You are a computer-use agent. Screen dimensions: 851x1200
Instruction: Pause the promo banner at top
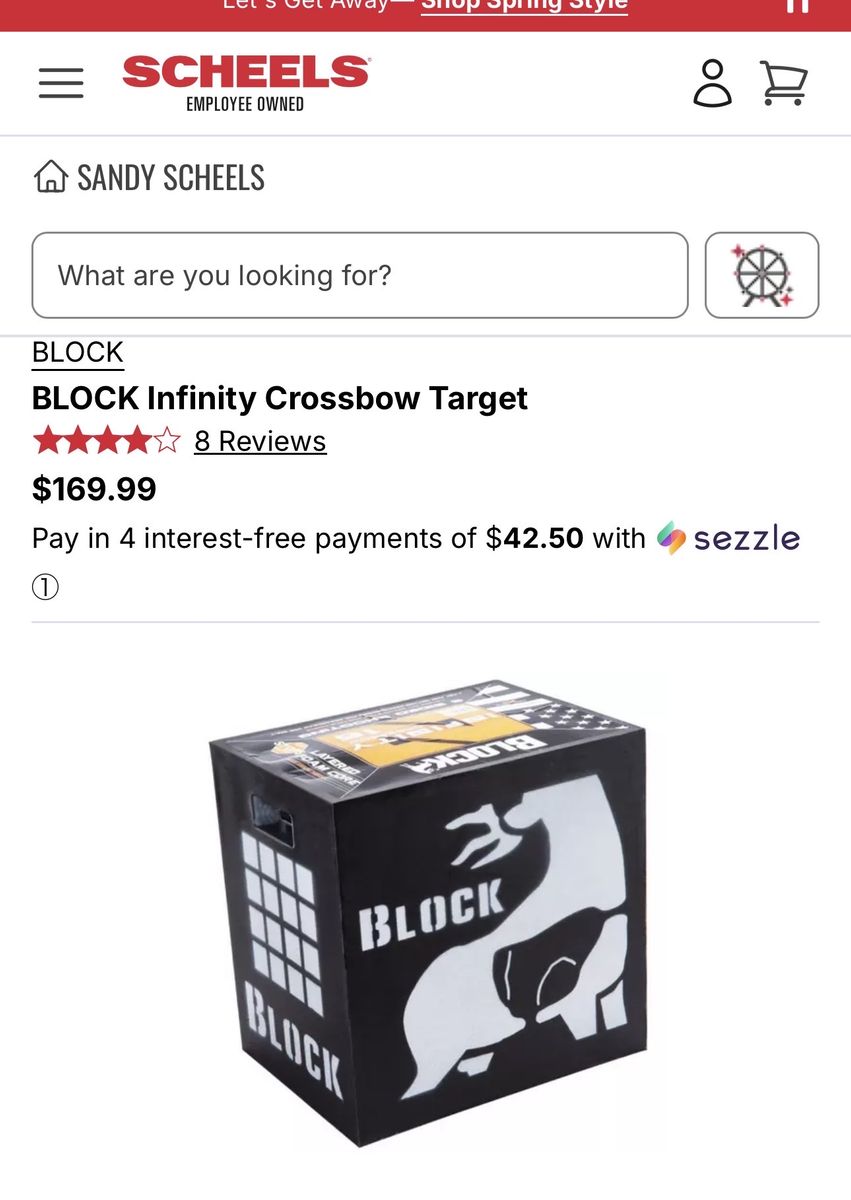tap(797, 5)
